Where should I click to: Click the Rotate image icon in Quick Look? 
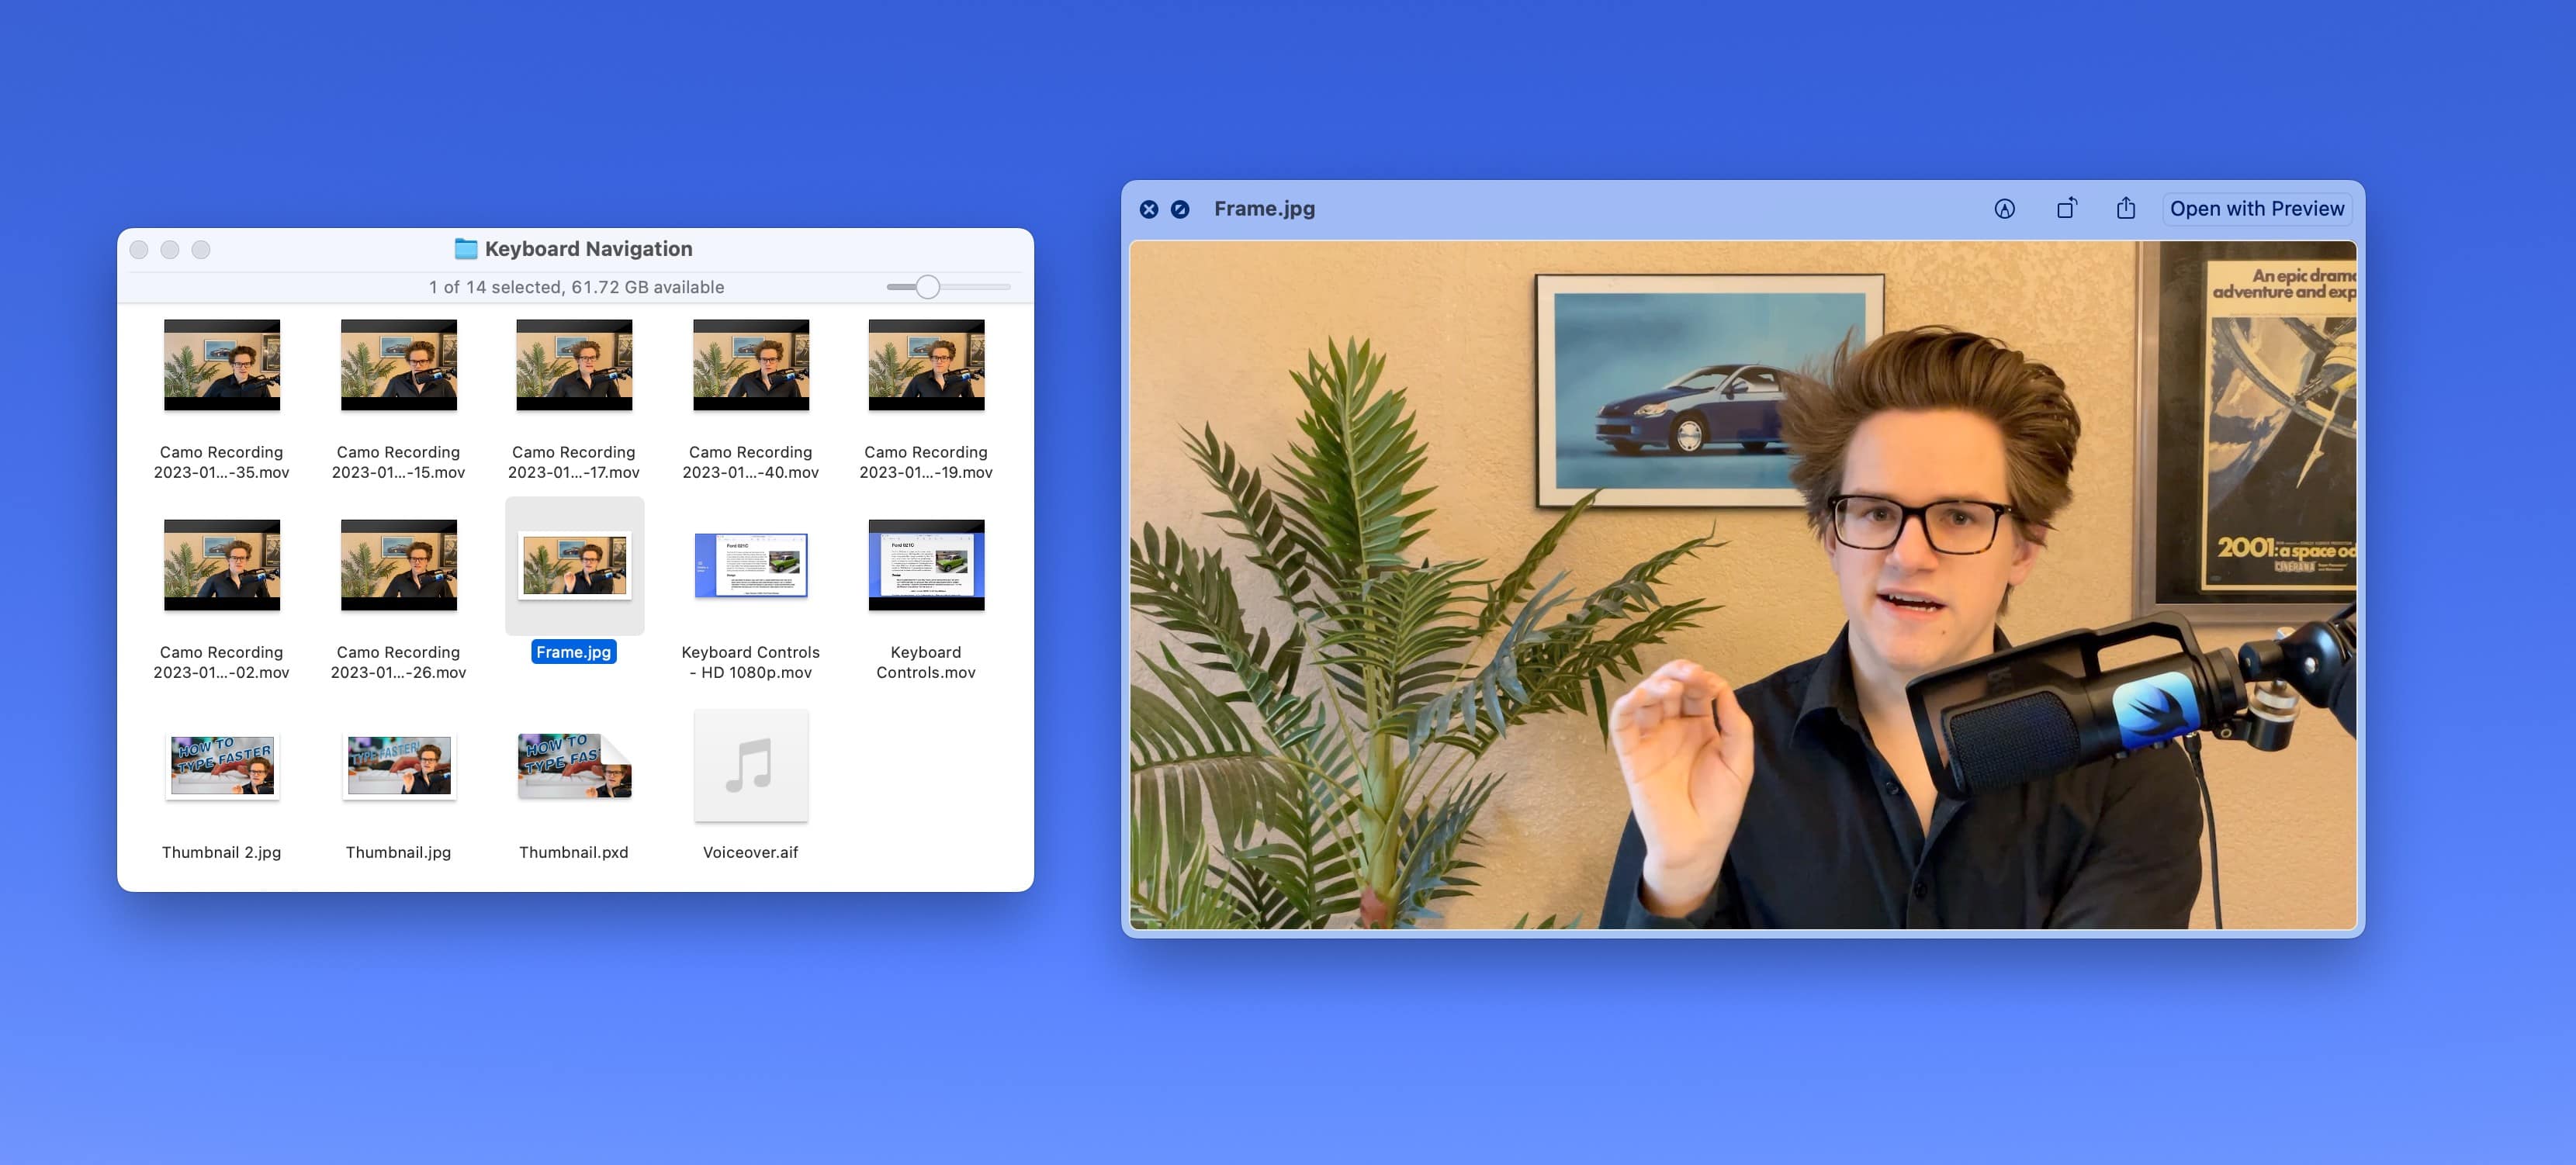tap(2066, 209)
